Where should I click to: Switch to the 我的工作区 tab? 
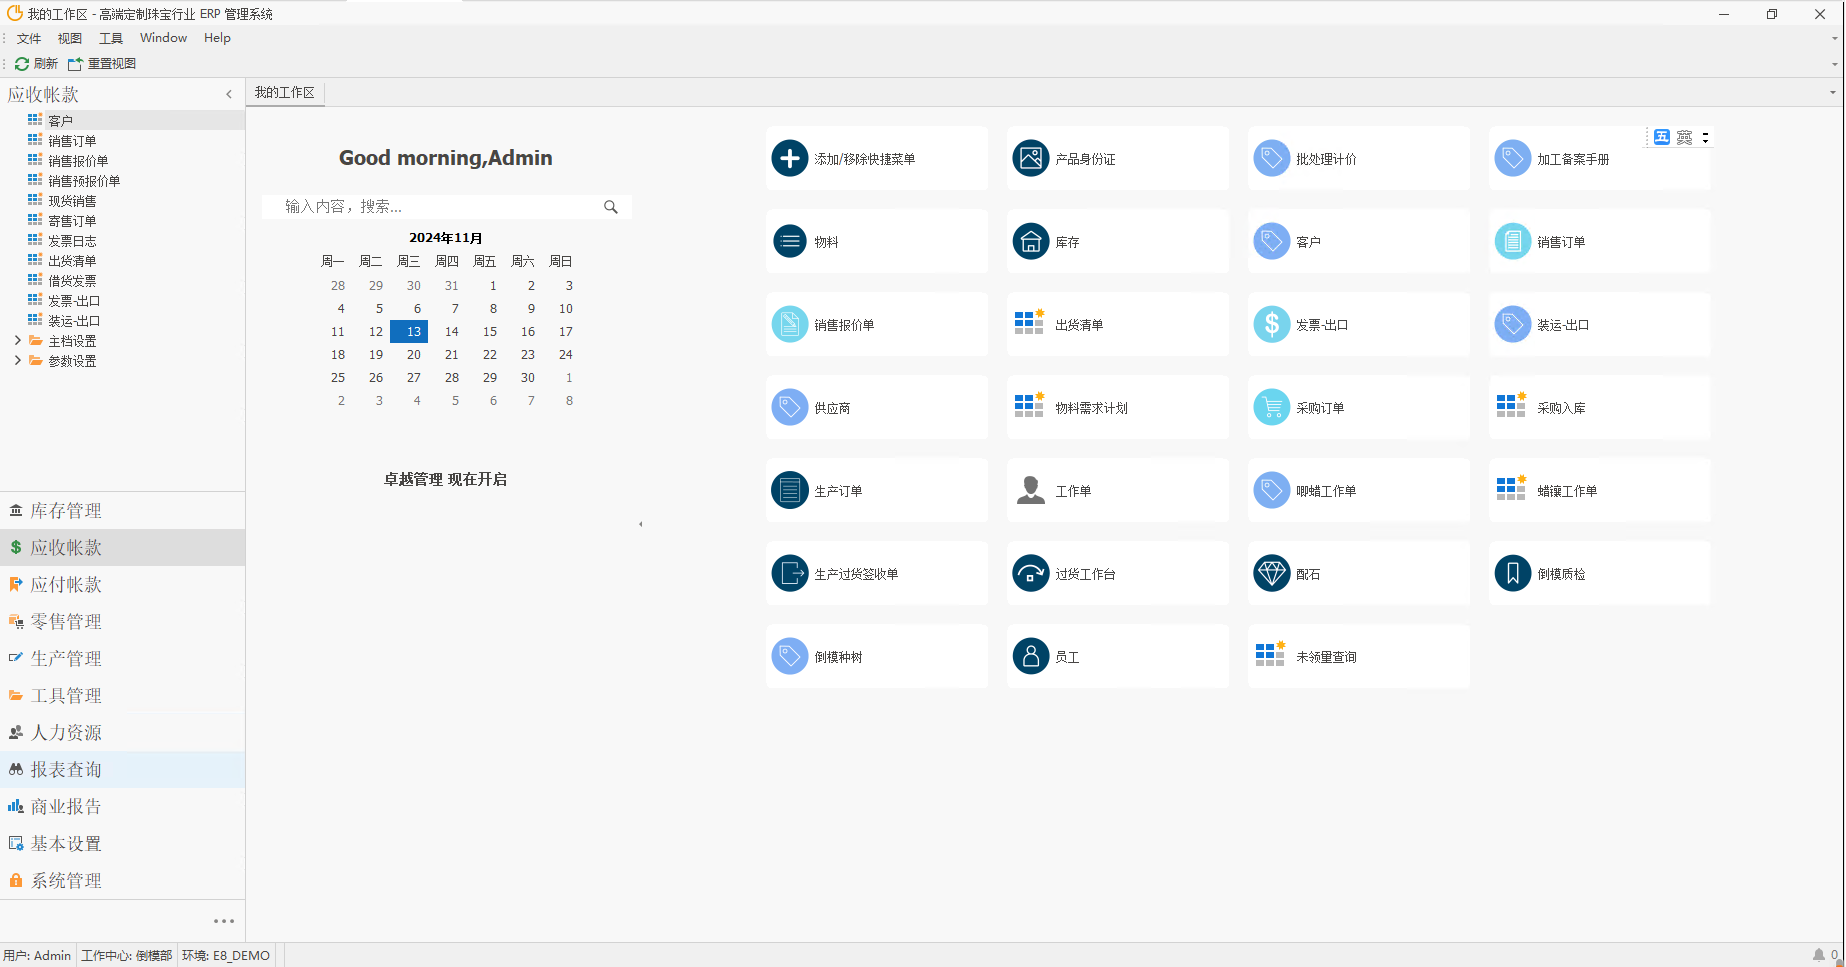click(x=285, y=93)
